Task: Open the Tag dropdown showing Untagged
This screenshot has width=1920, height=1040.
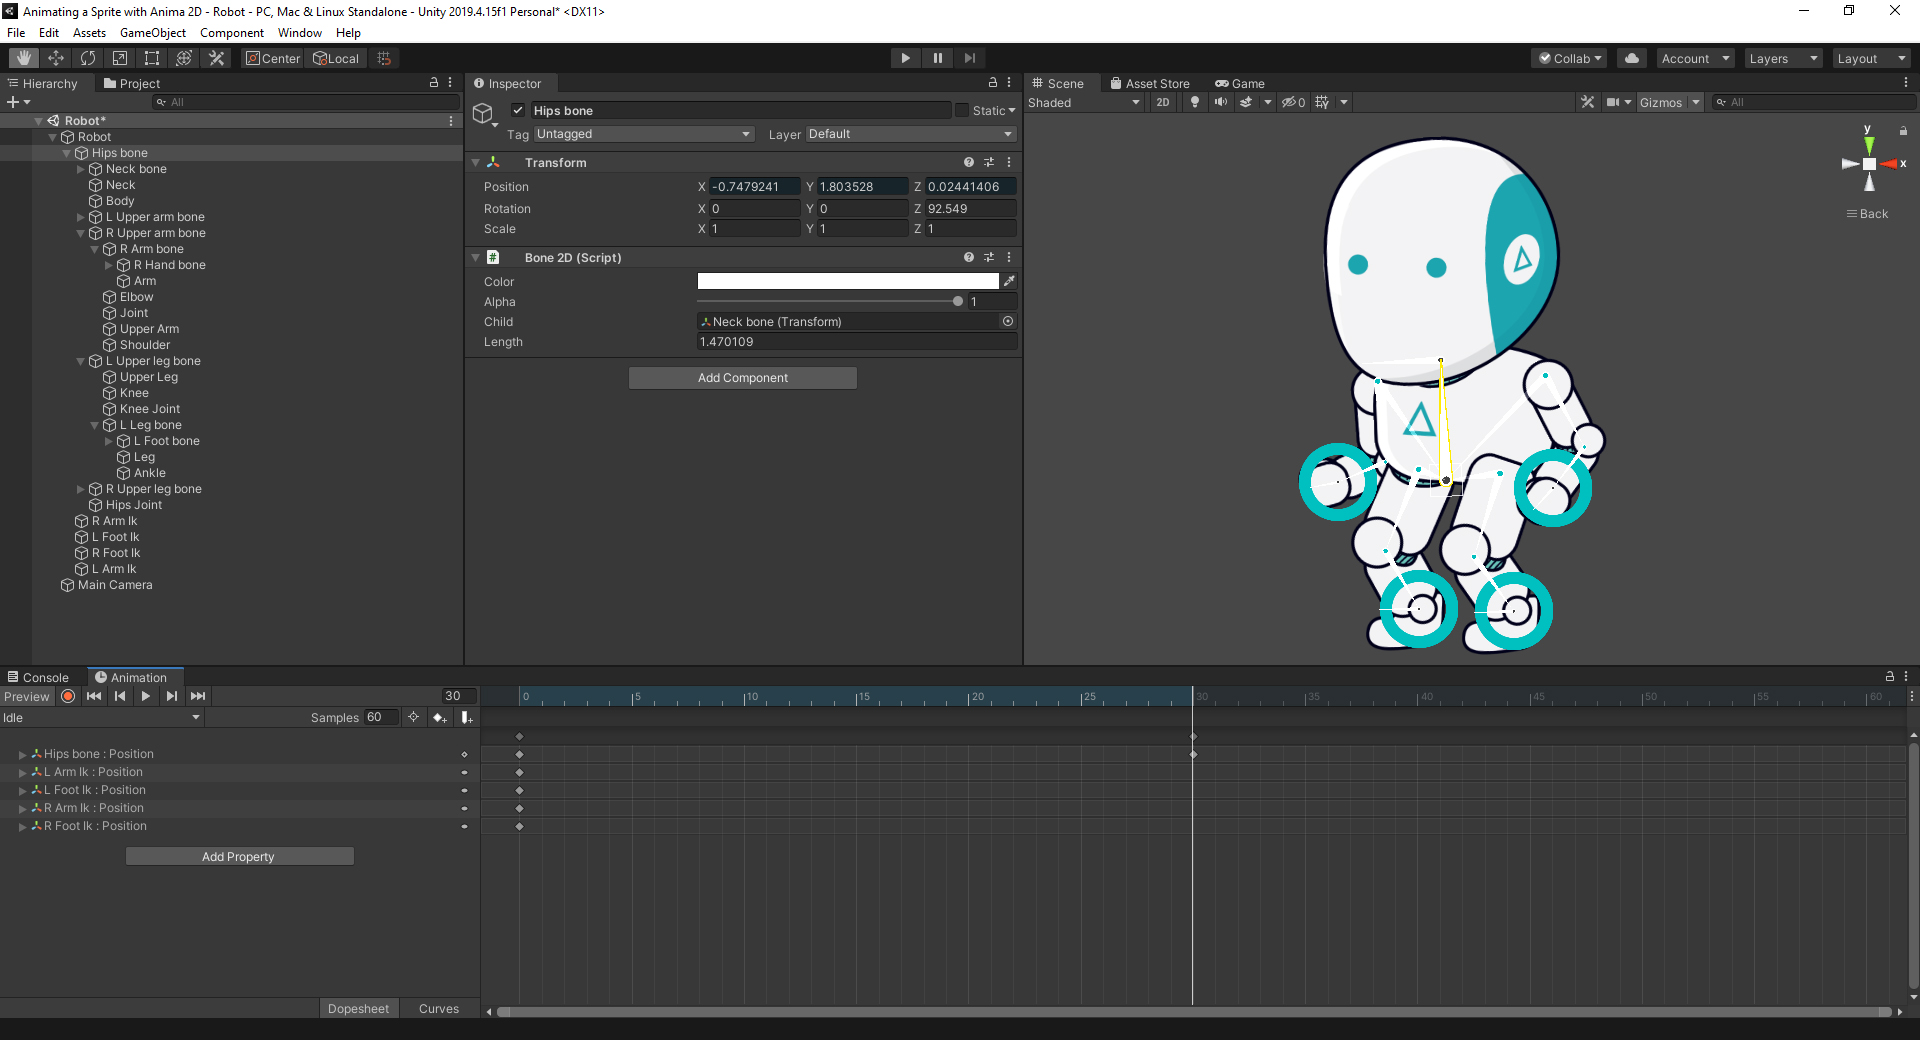Action: [x=643, y=134]
